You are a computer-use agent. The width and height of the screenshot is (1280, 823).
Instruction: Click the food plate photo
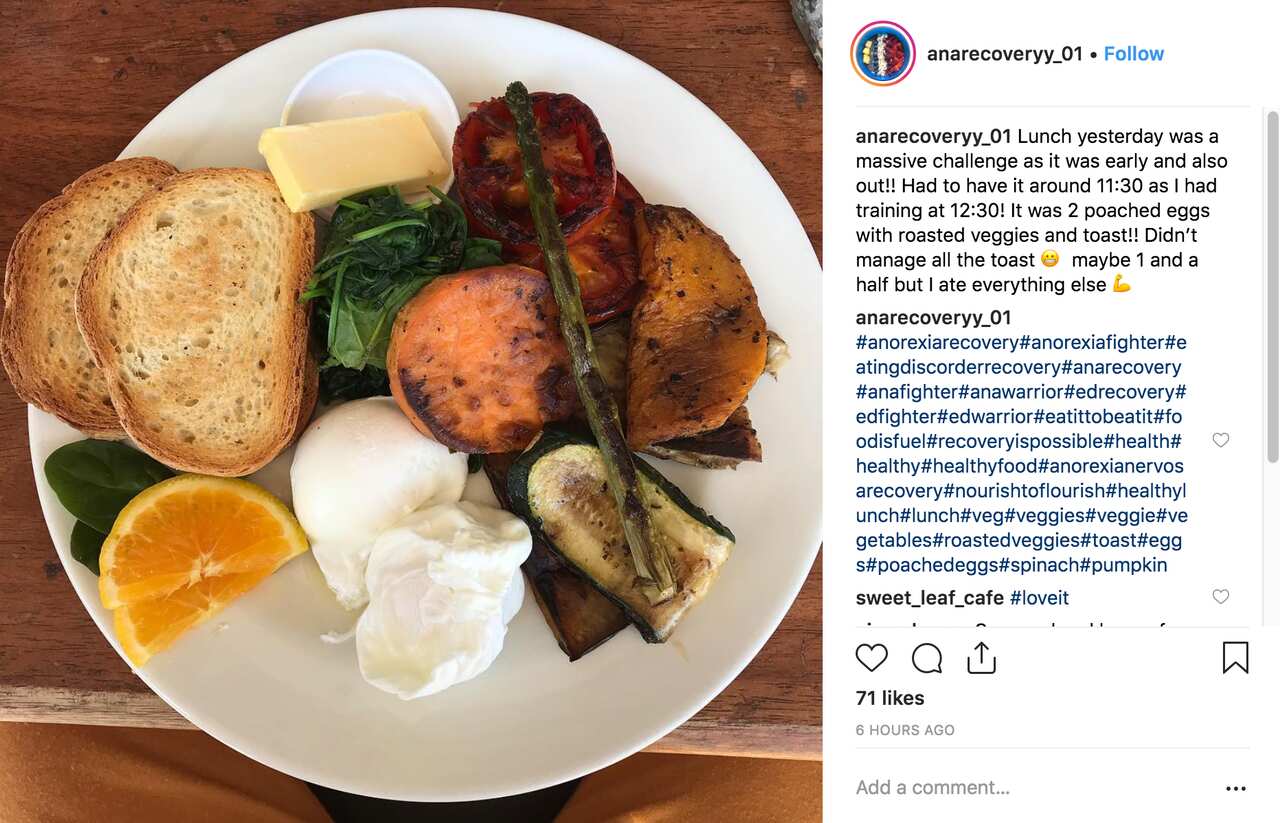coord(411,411)
